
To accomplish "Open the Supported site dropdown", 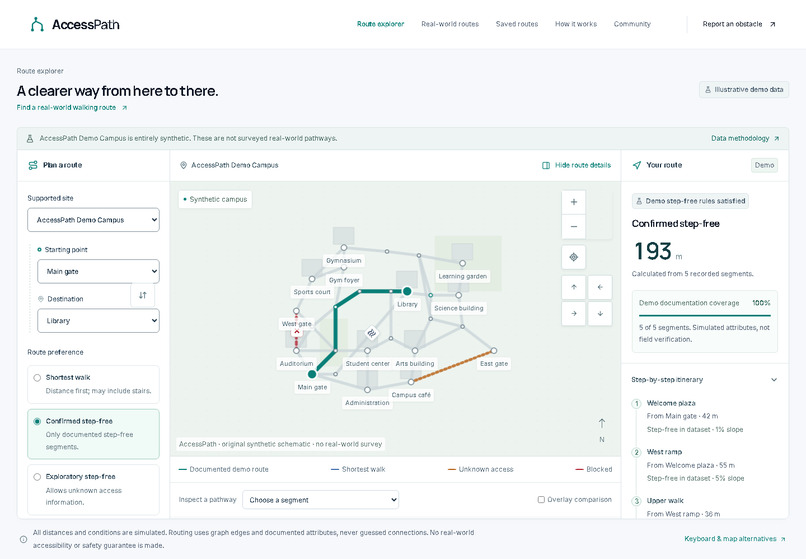I will [x=93, y=220].
